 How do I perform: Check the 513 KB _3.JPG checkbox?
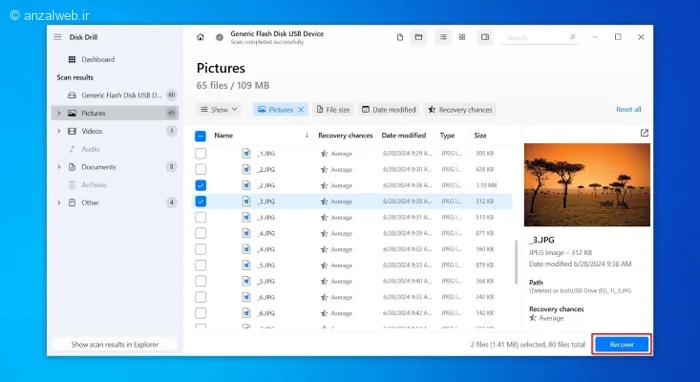(x=201, y=217)
